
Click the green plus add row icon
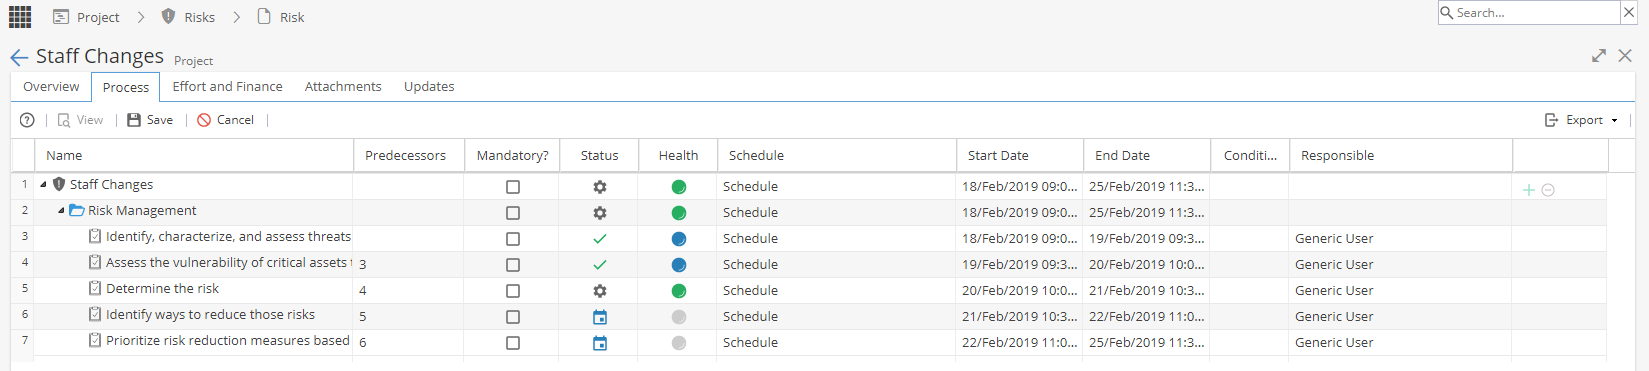pos(1528,190)
